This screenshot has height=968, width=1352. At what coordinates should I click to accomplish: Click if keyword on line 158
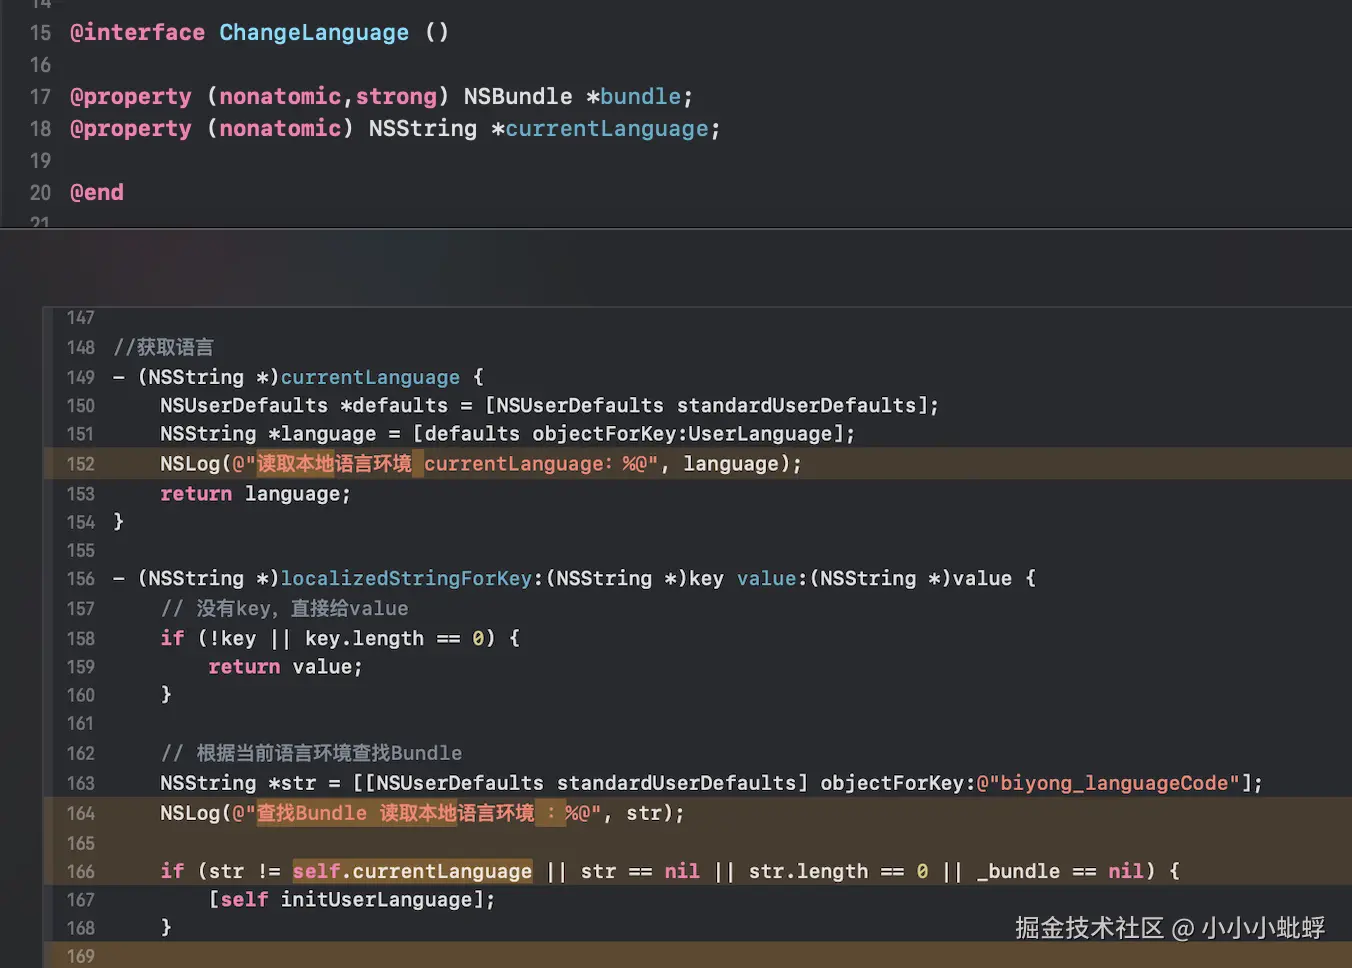tap(172, 639)
